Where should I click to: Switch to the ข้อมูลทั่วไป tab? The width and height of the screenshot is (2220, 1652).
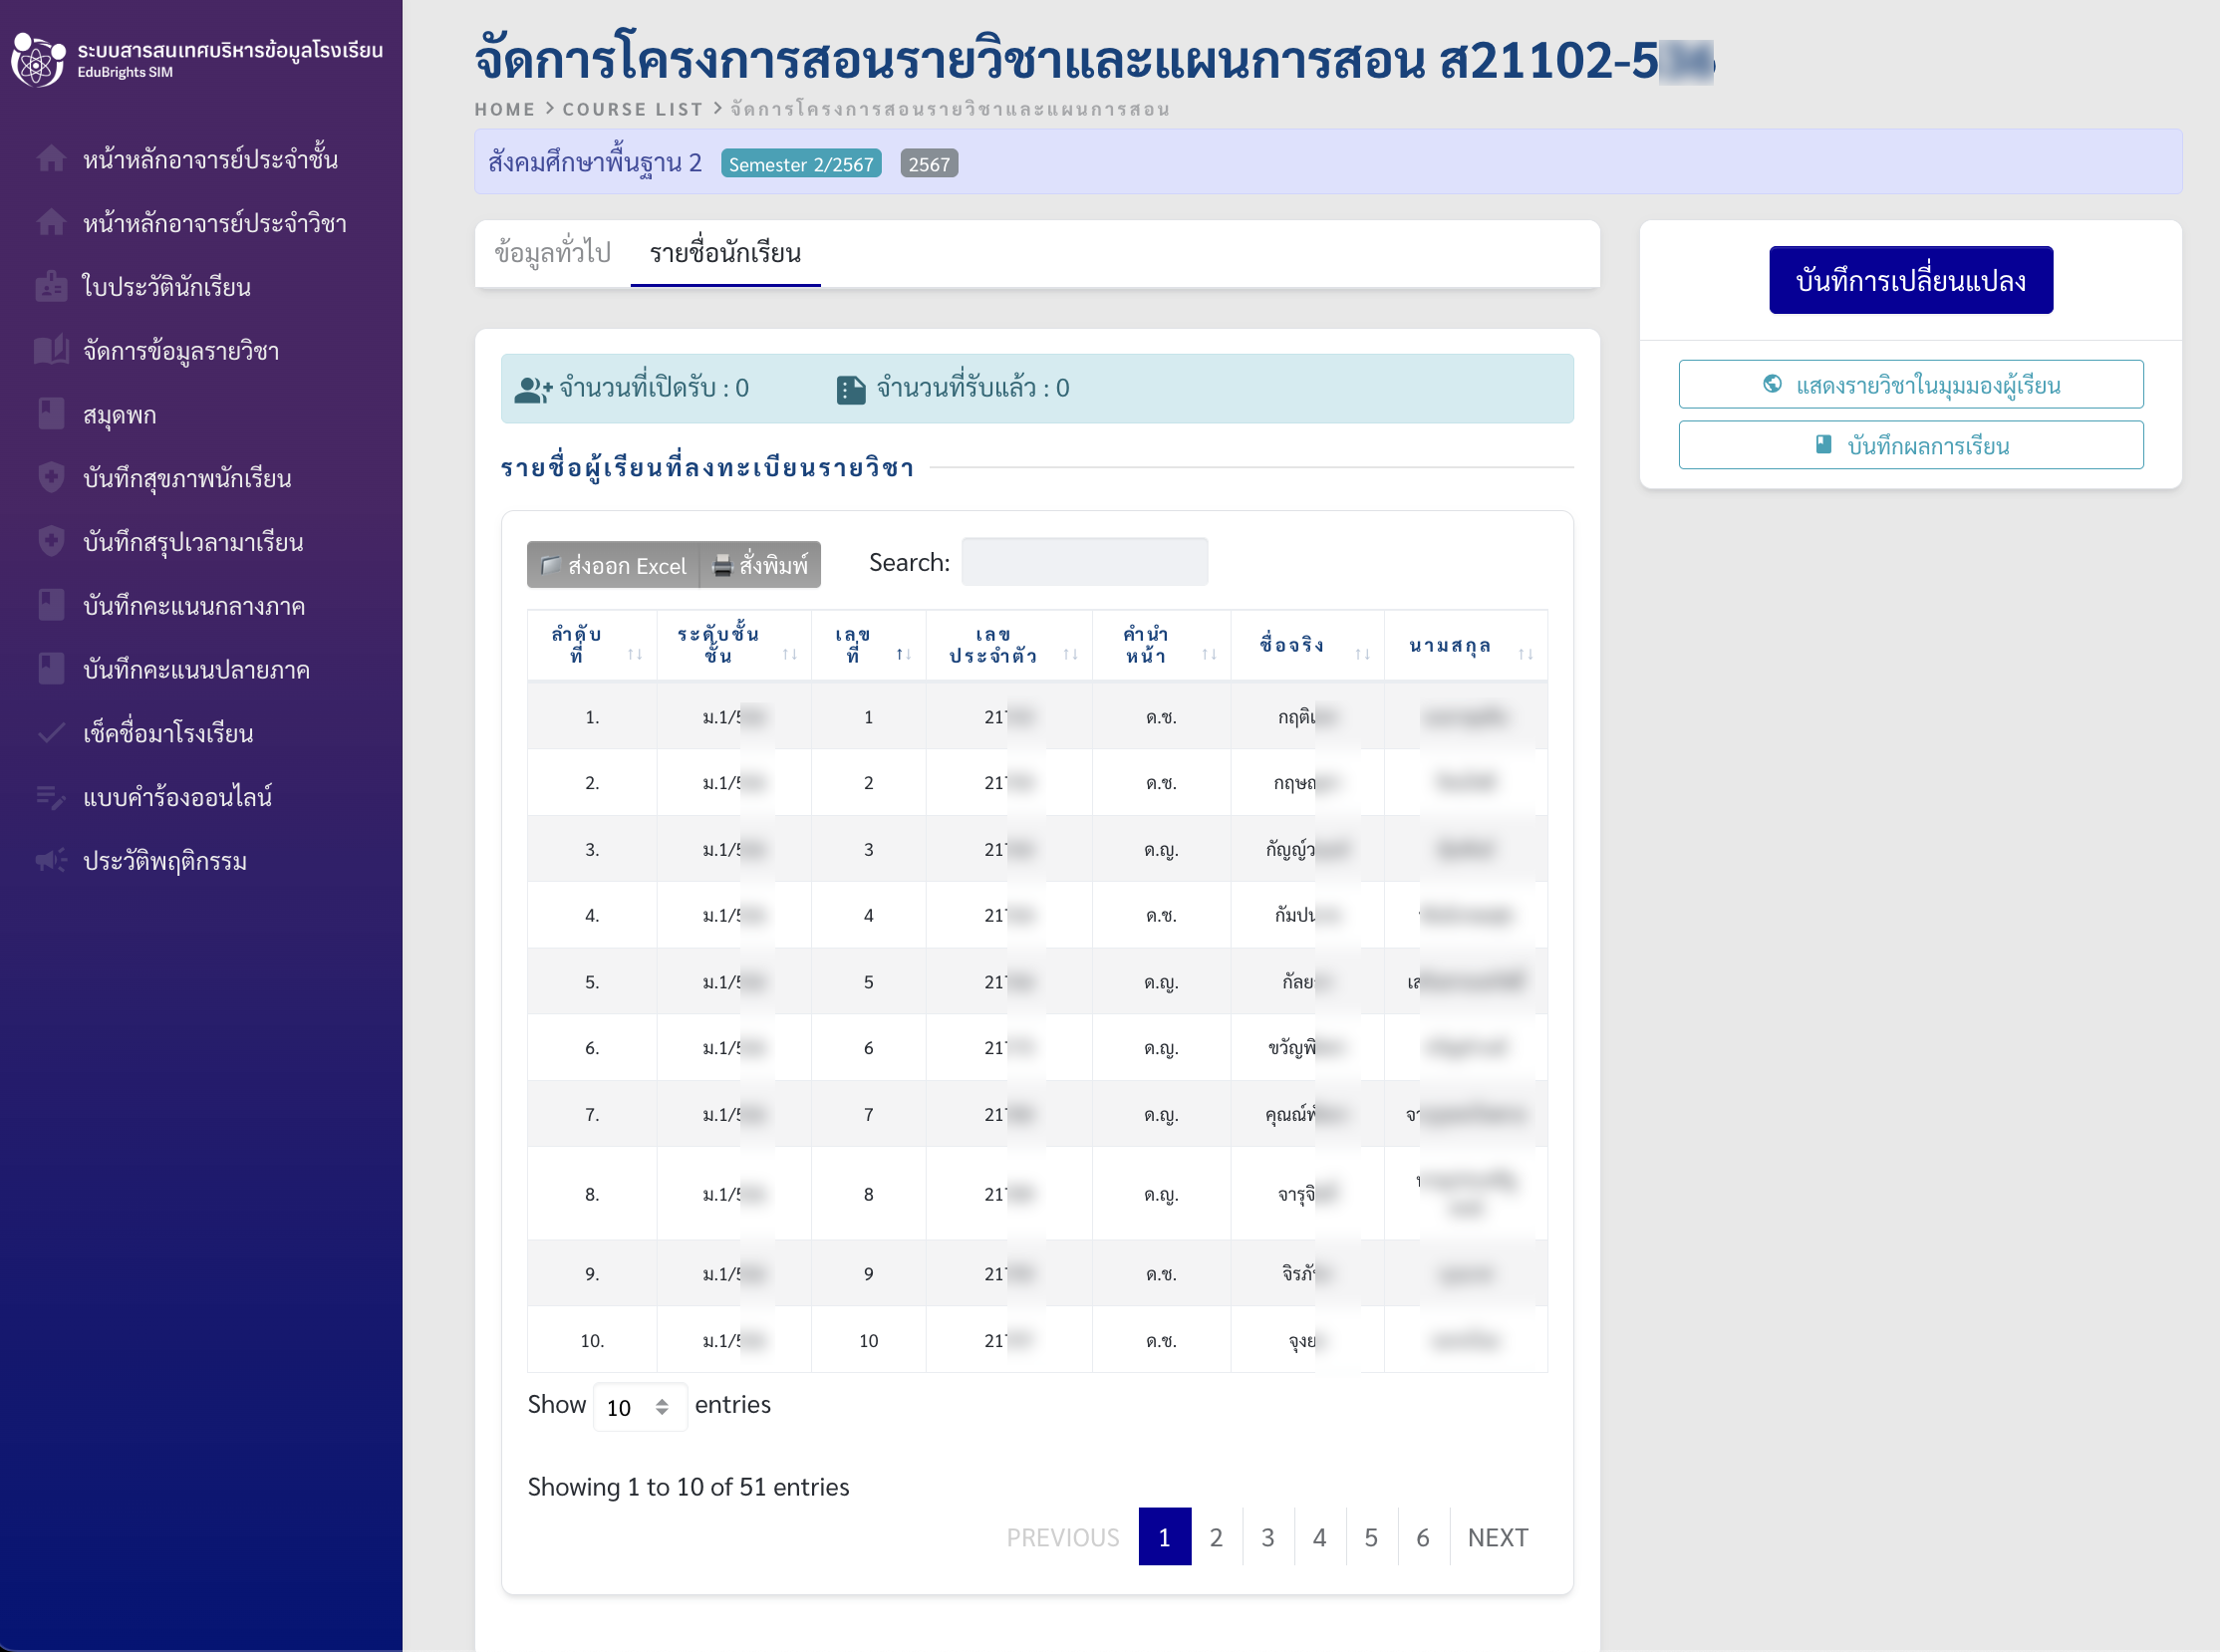(x=552, y=253)
